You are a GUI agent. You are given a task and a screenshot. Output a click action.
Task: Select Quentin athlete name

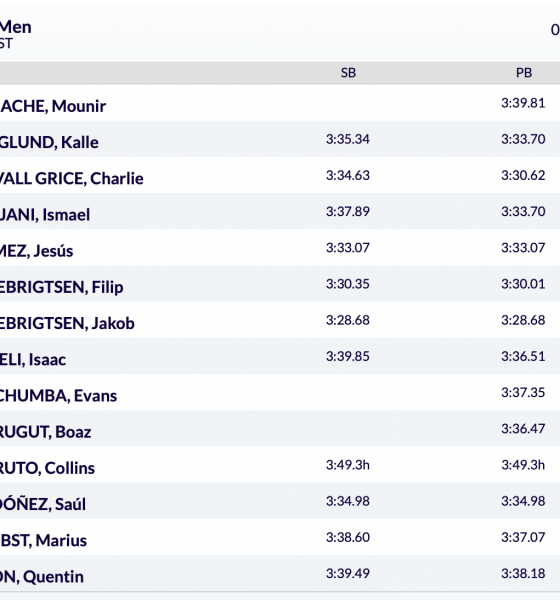[42, 577]
